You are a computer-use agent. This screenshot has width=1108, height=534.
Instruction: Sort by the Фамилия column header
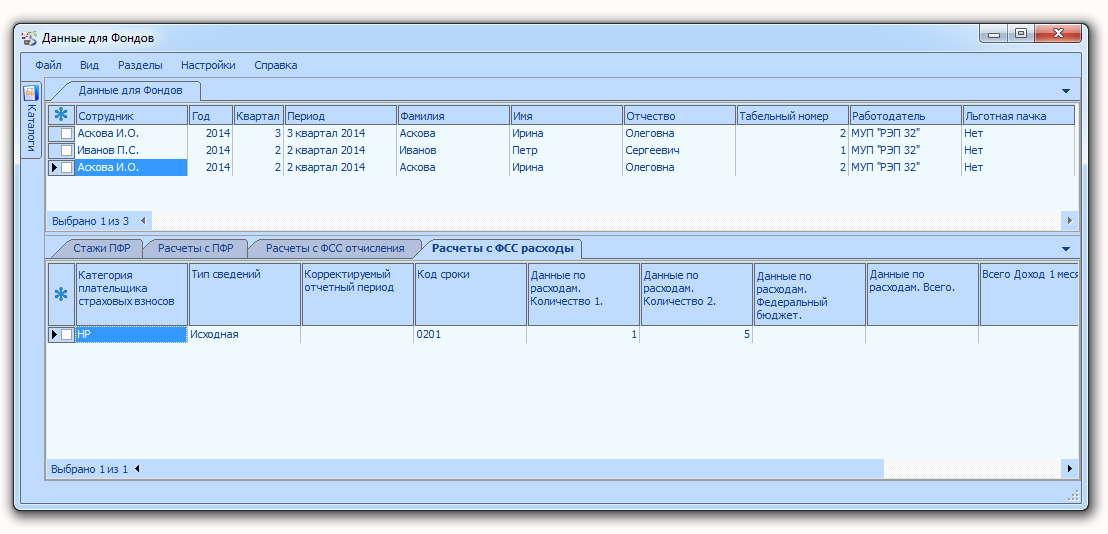(453, 116)
